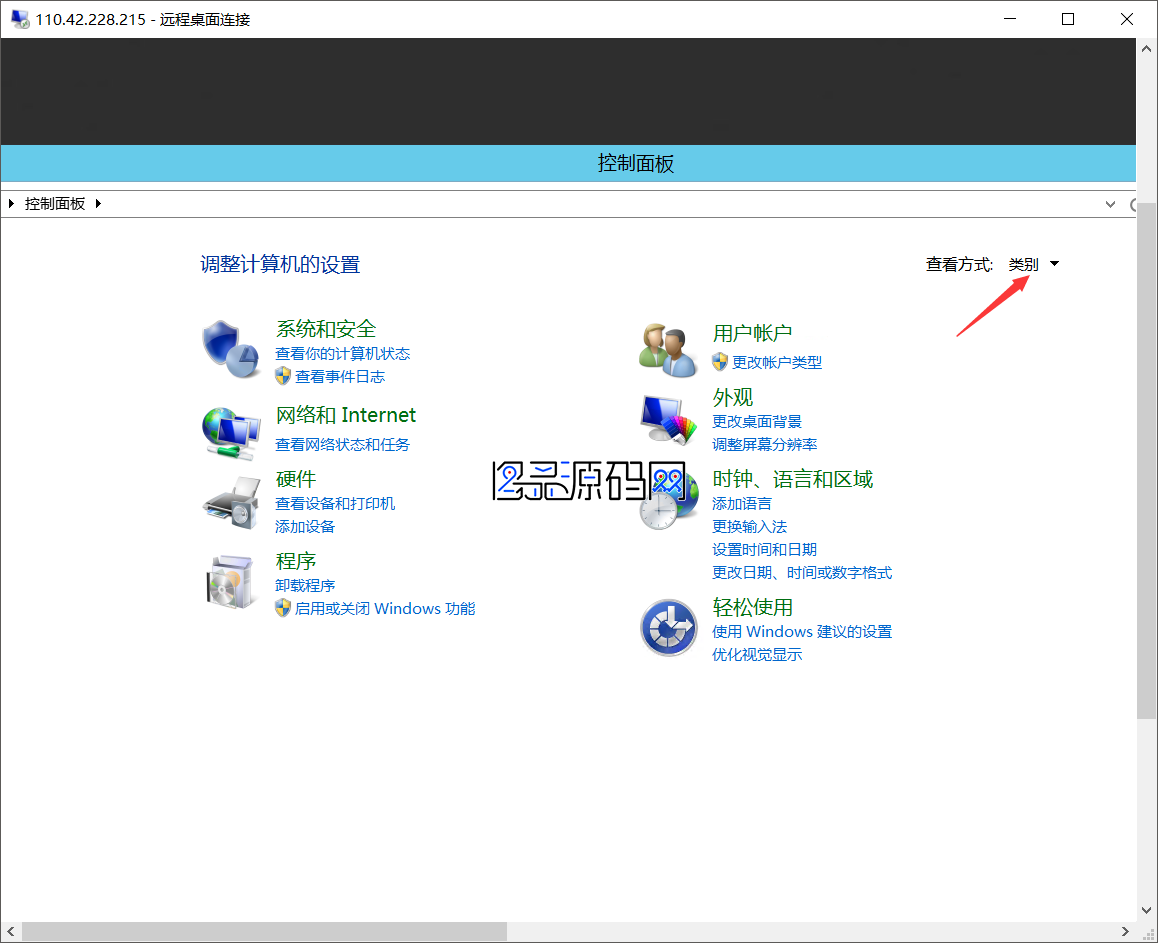
Task: Open 更改日期、时间或数字格式 link
Action: pos(802,572)
